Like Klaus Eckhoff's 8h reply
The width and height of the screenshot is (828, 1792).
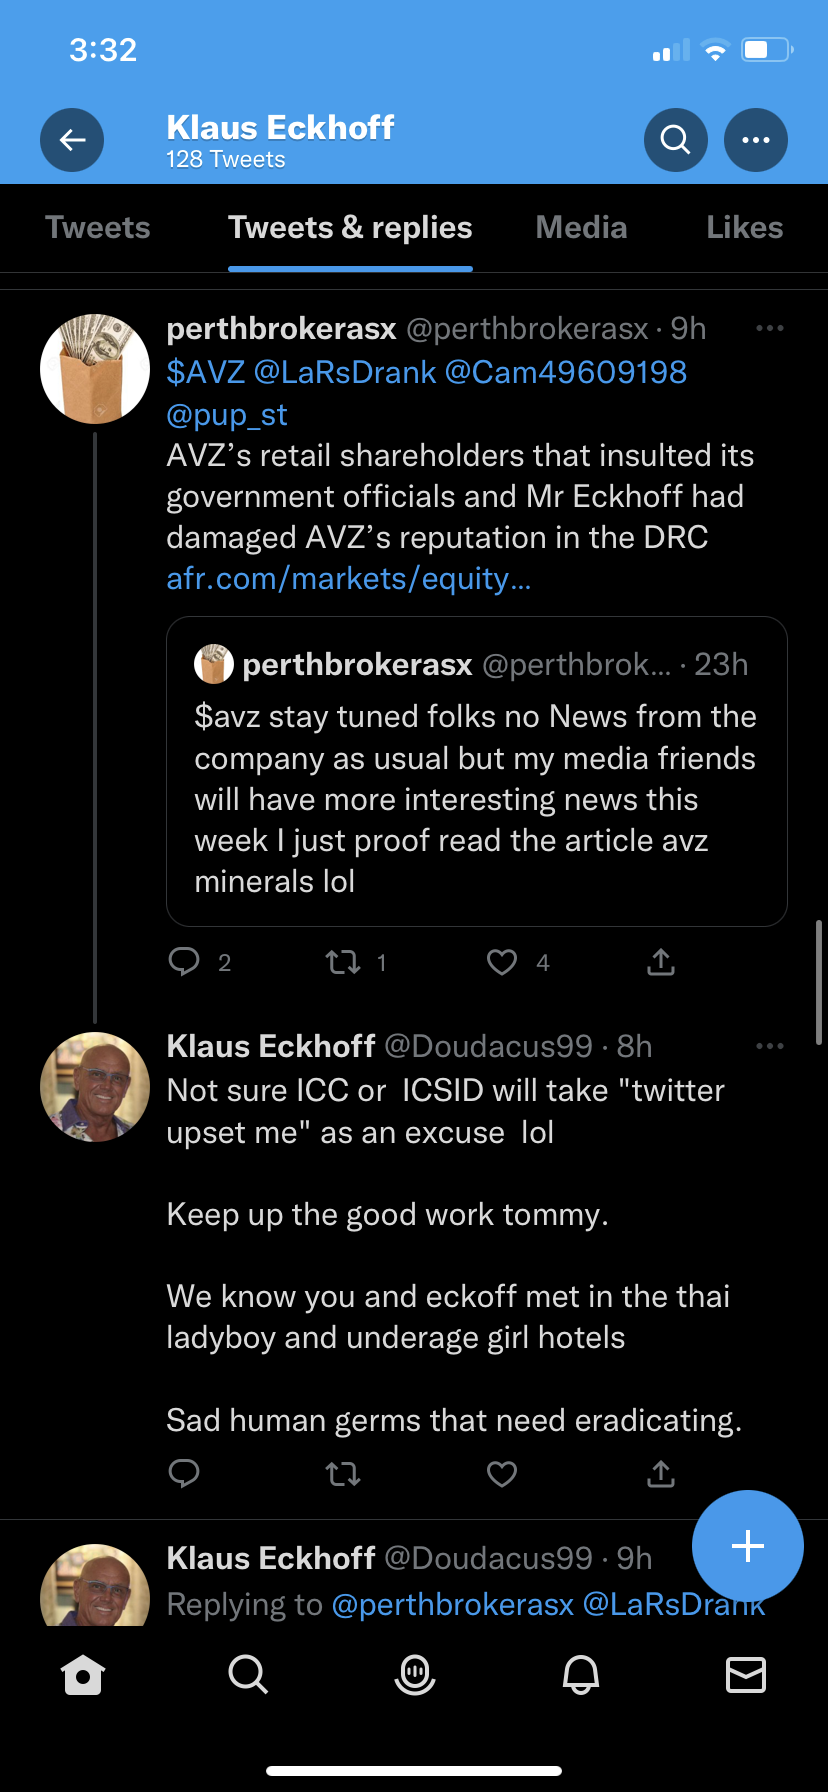click(x=502, y=1474)
